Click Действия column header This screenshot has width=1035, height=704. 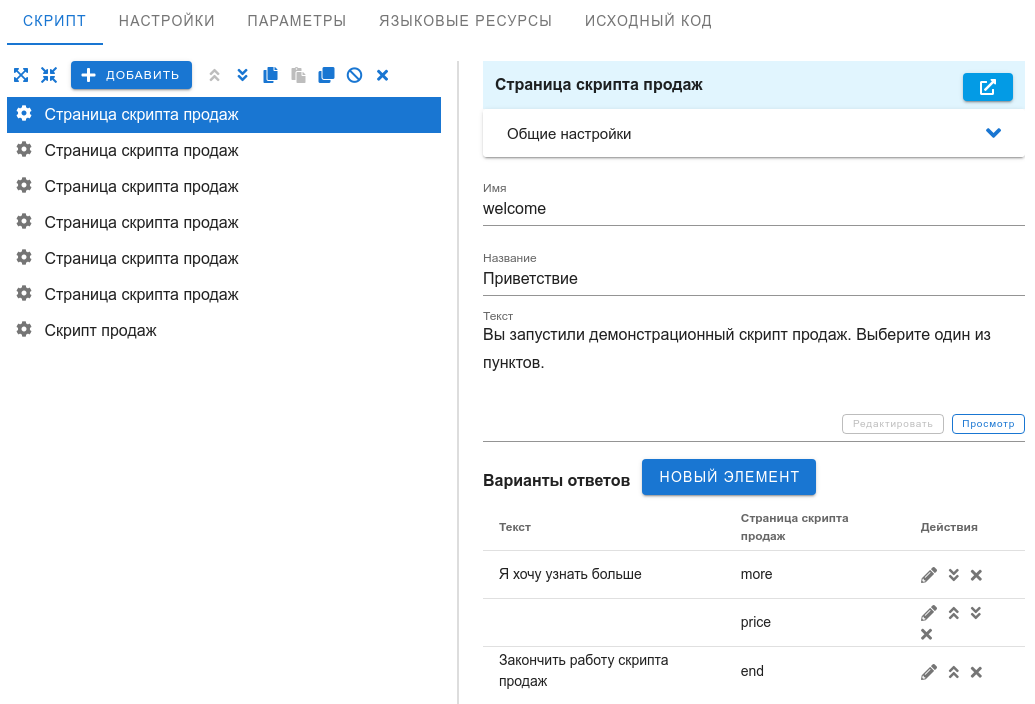[949, 527]
